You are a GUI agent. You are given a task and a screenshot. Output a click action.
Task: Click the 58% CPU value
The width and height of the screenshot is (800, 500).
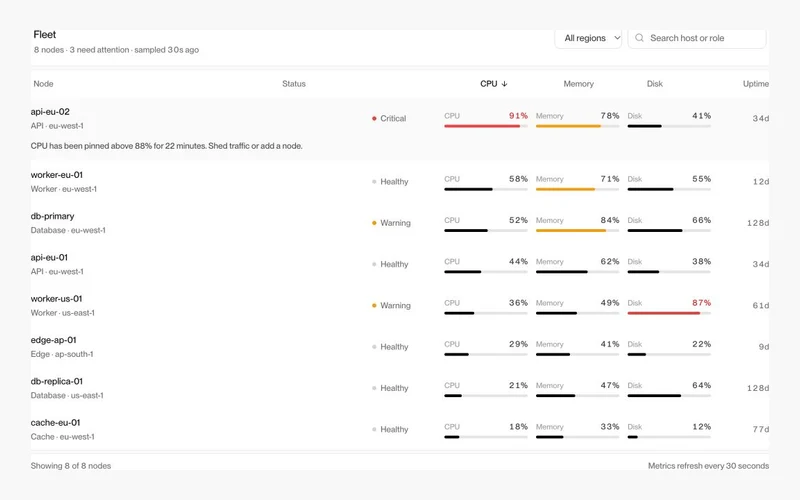click(518, 179)
